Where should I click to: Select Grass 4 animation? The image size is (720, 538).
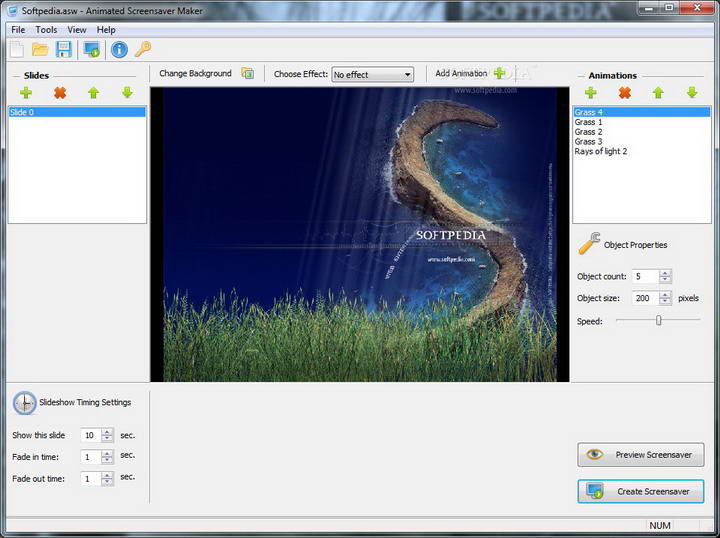[x=641, y=112]
